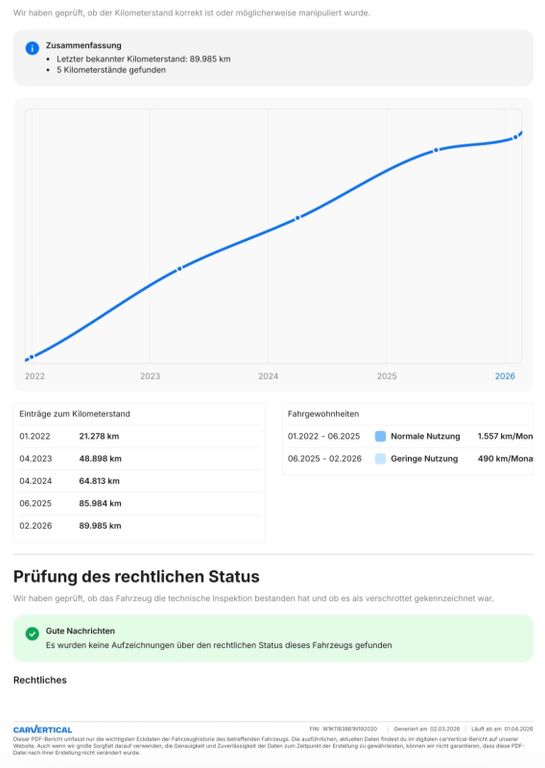Click the Fahrgewohnheiten panel title
Image resolution: width=545 pixels, height=768 pixels.
point(323,414)
